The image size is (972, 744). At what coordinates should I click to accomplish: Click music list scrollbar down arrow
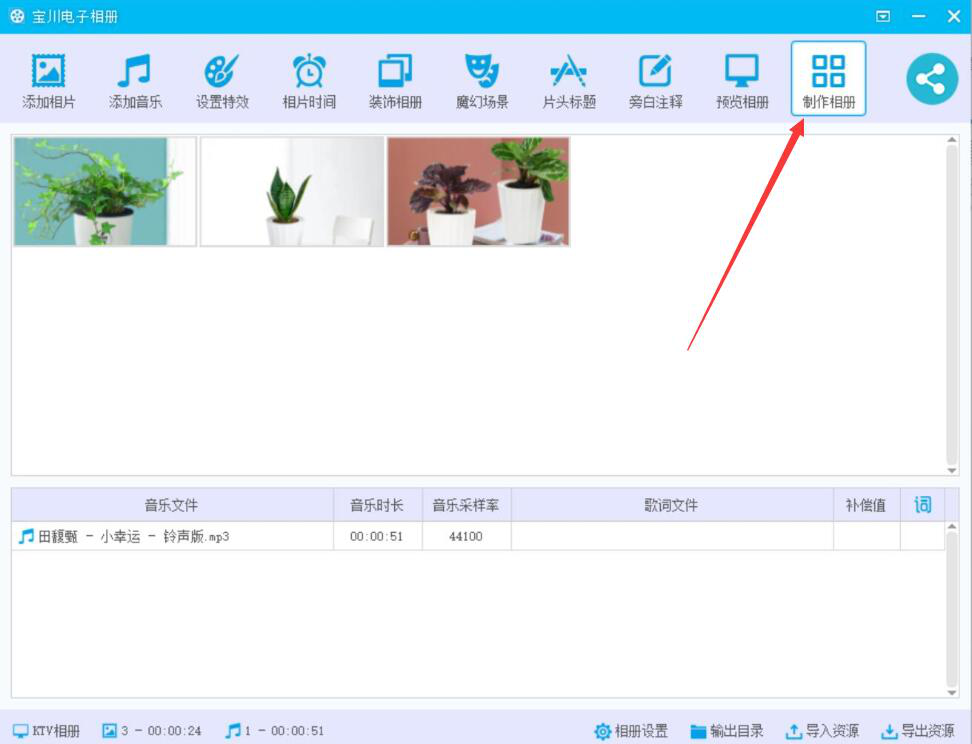tap(952, 693)
